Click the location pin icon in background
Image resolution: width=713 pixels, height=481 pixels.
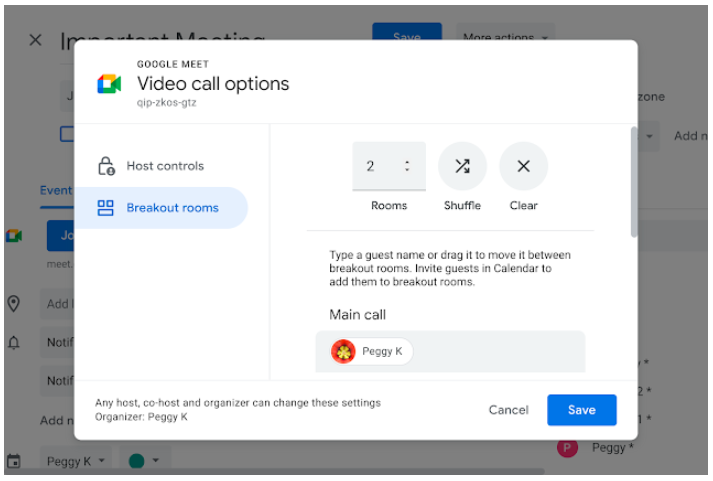14,304
